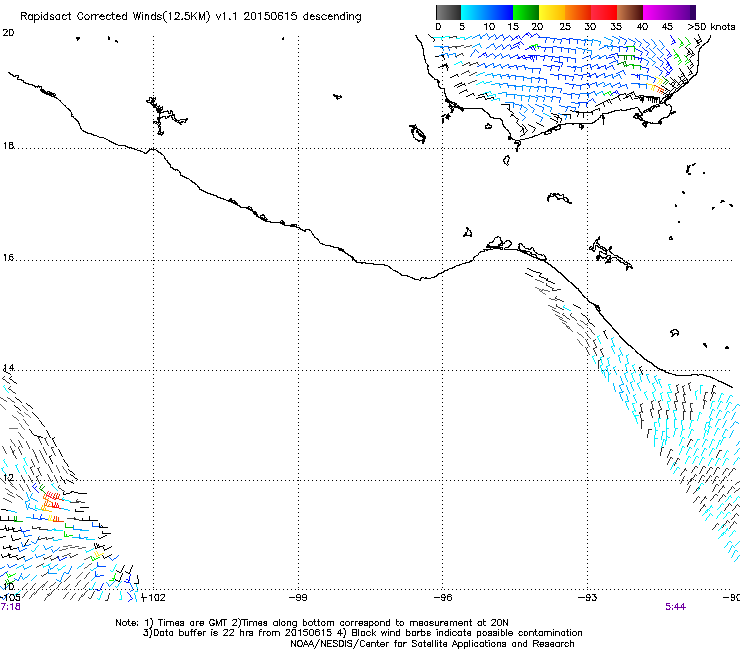This screenshot has height=650, width=740.
Task: Click the latitude label '20'
Action: 8,33
